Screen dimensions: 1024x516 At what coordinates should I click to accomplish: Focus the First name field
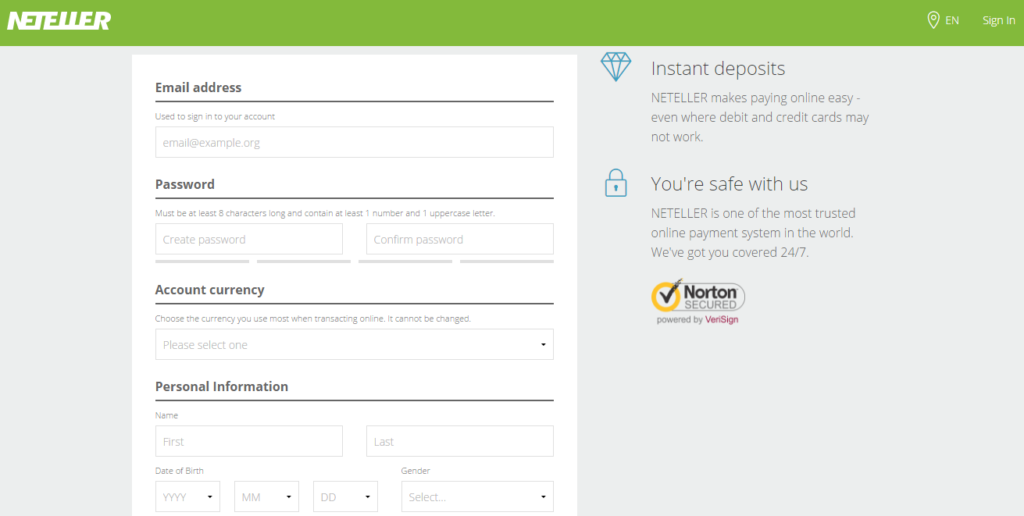[249, 442]
